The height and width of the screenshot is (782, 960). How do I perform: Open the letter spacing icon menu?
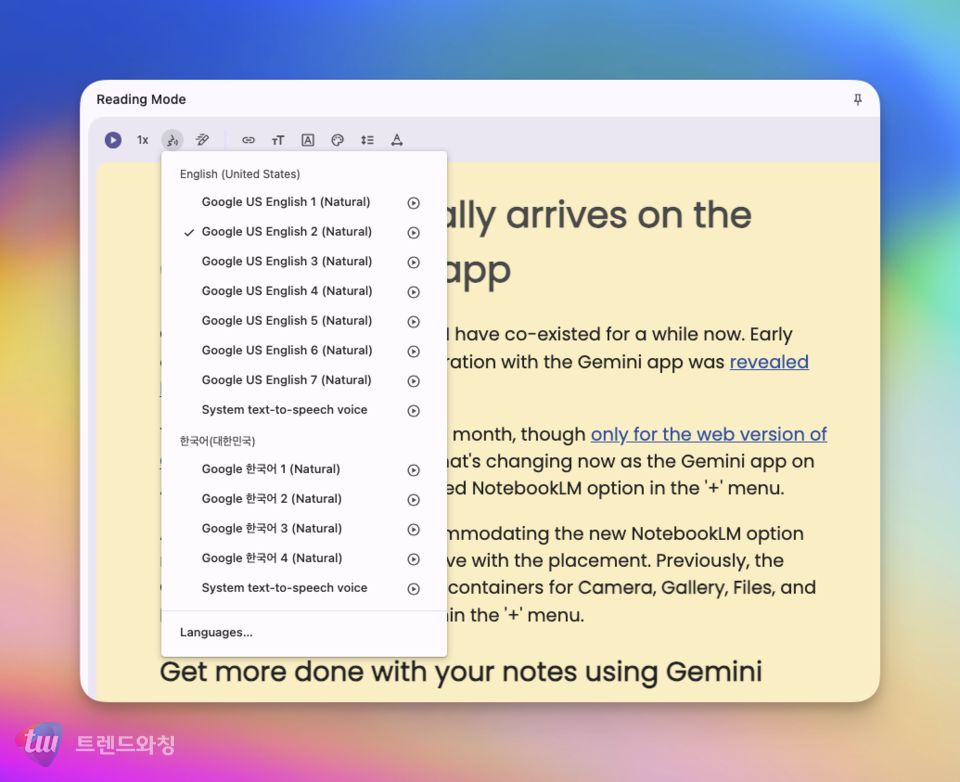[397, 140]
